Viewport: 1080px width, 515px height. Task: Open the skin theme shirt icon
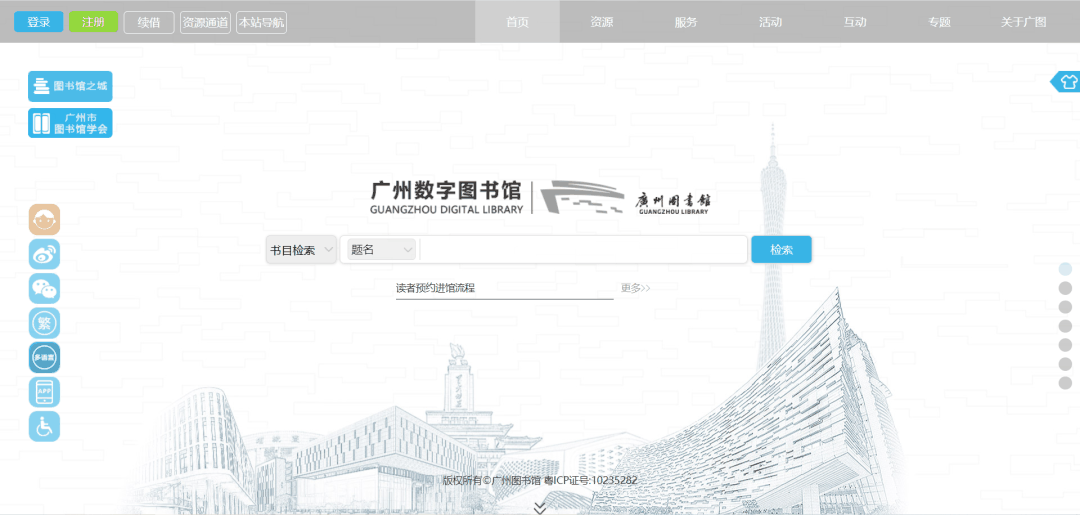1067,82
